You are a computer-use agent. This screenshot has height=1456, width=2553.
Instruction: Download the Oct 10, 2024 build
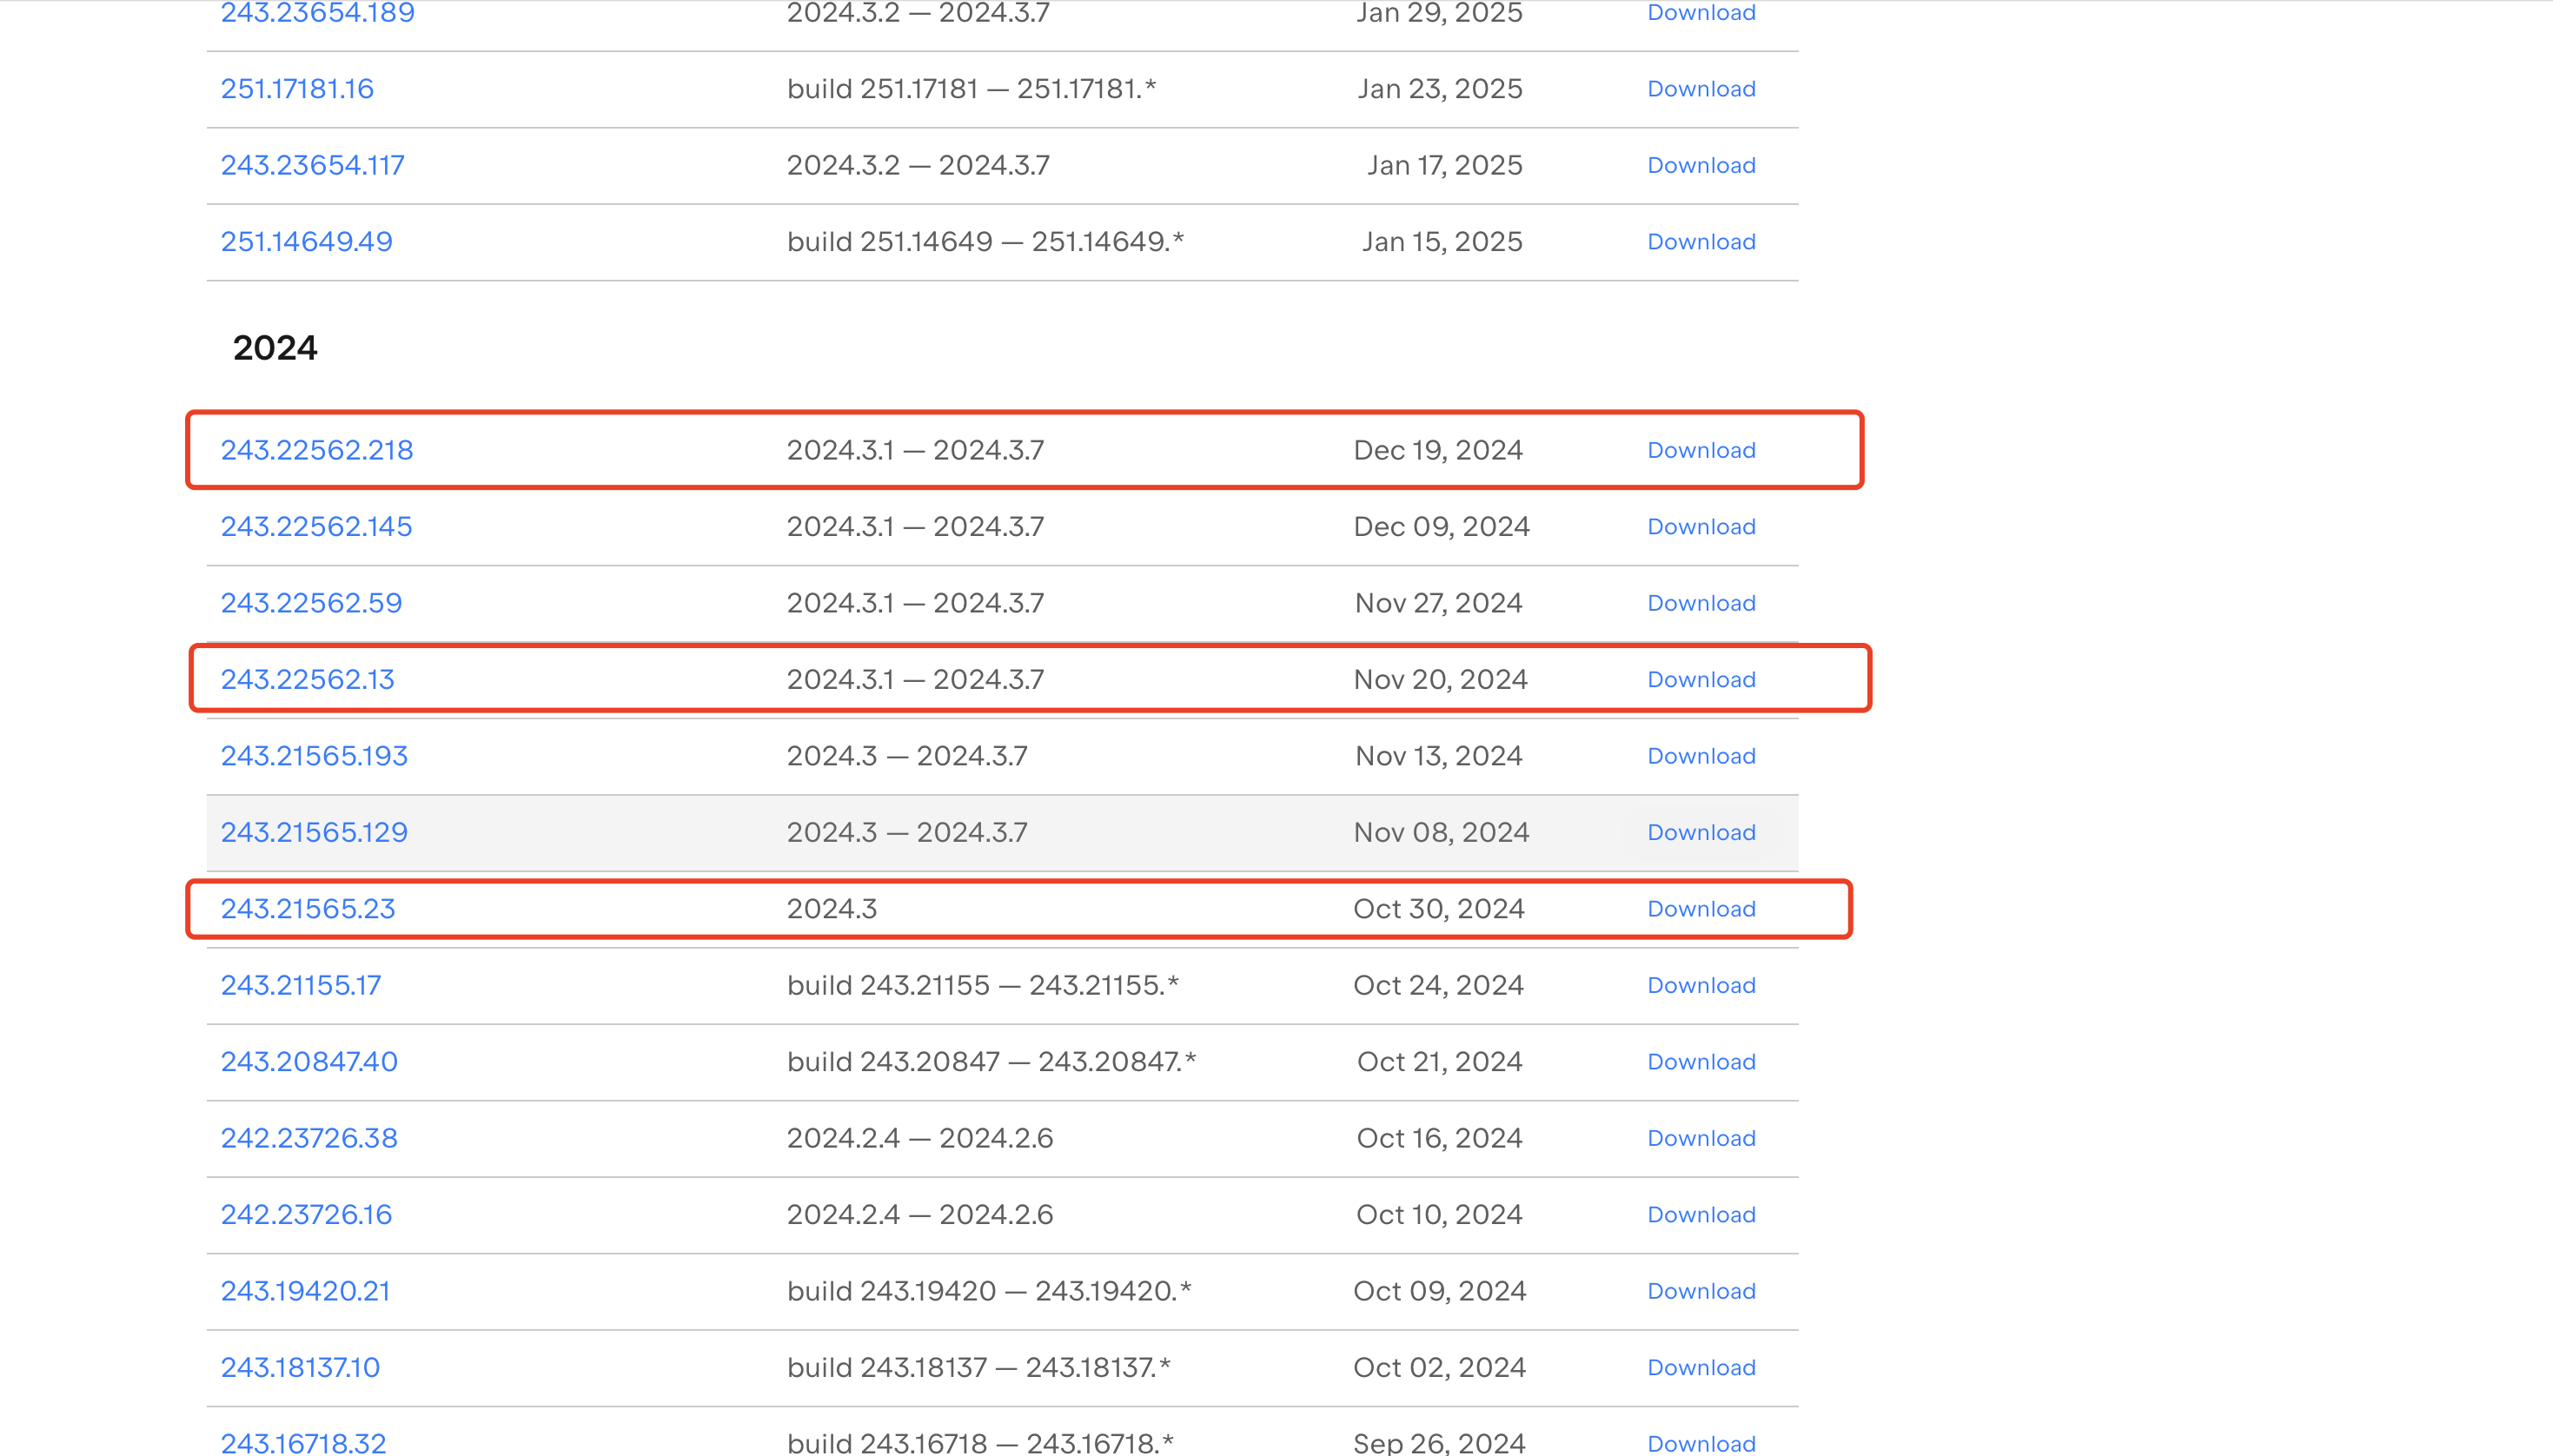pos(1700,1215)
